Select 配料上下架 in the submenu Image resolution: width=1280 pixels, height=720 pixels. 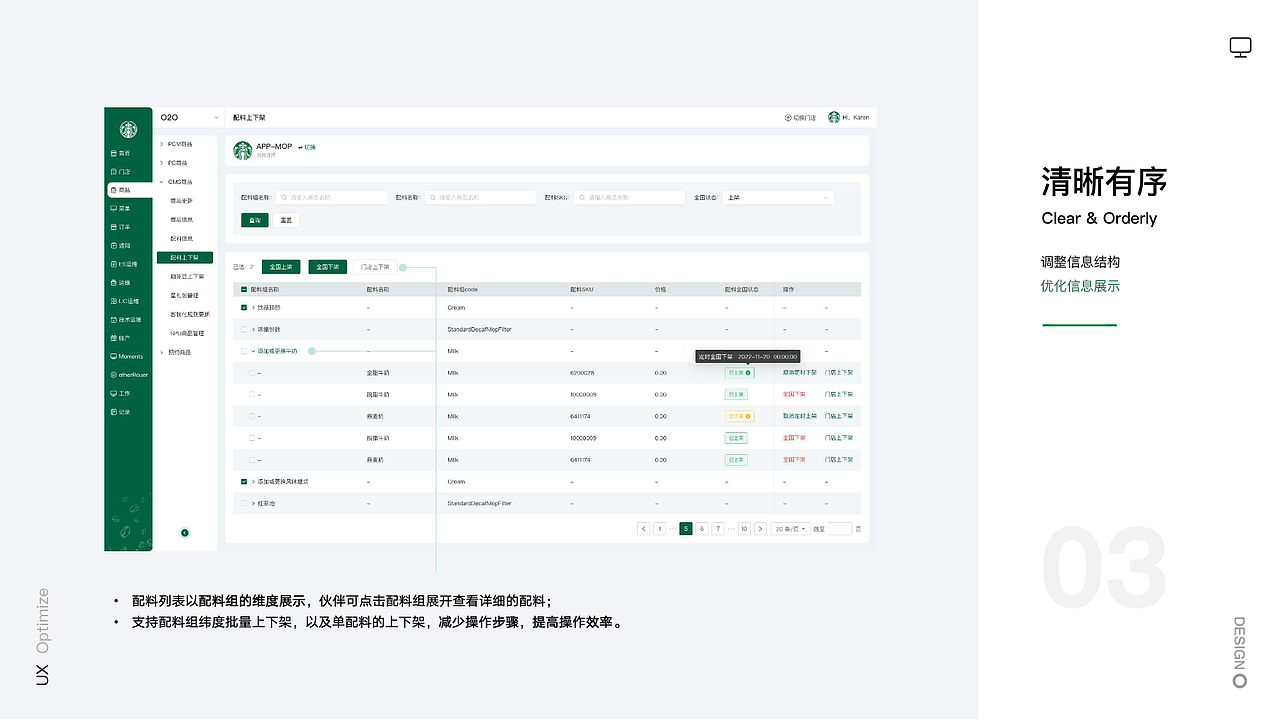[x=185, y=258]
